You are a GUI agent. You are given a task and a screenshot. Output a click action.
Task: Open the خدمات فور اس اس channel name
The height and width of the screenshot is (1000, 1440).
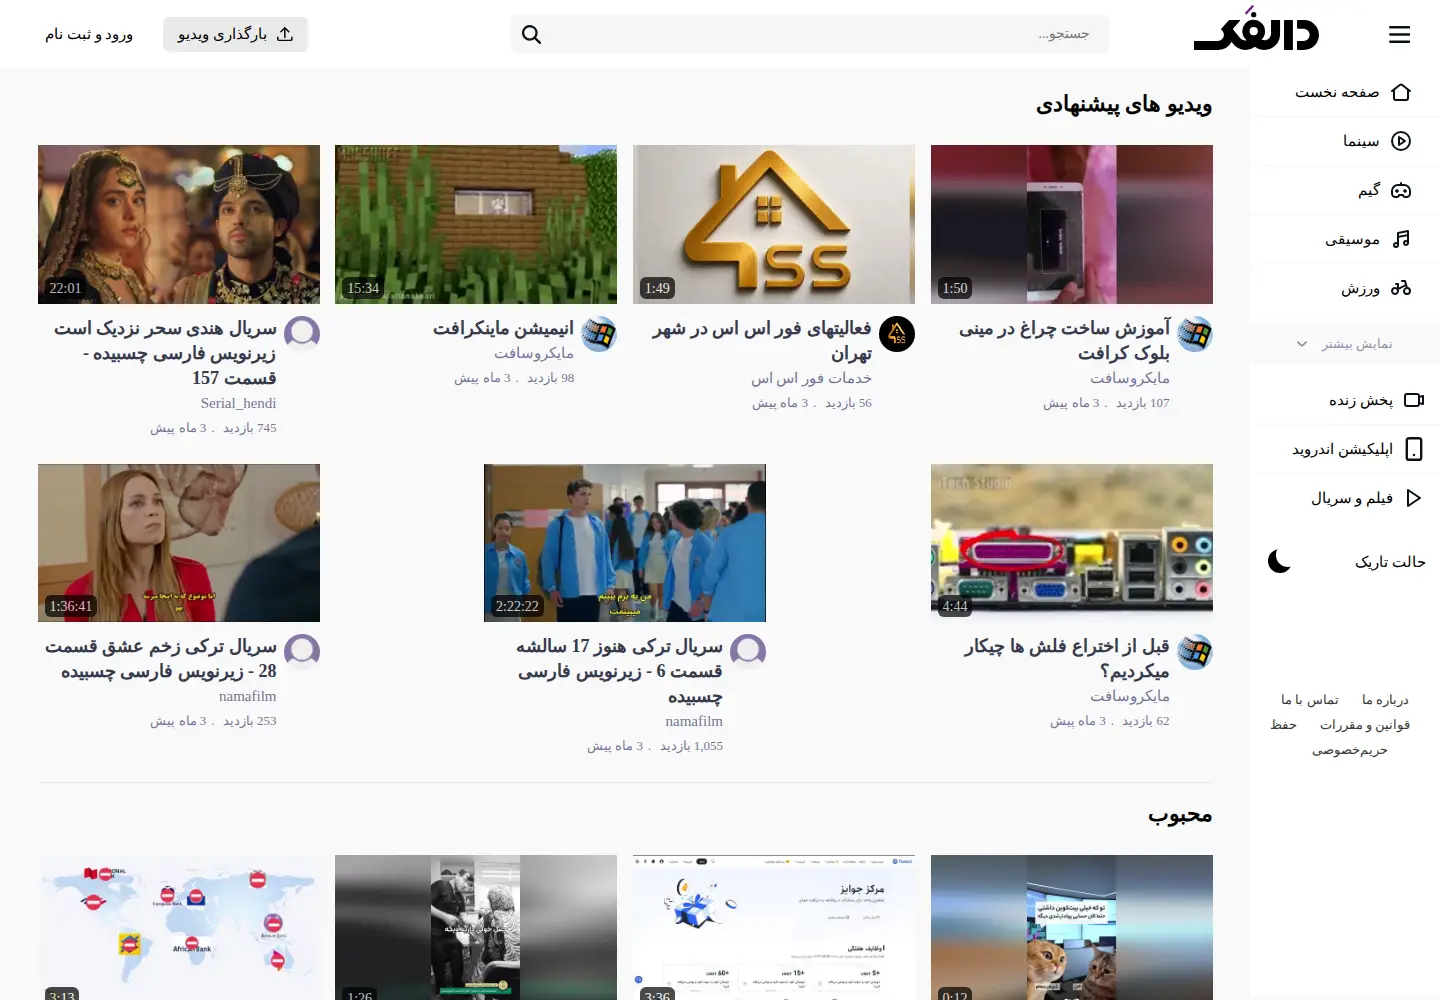point(812,378)
